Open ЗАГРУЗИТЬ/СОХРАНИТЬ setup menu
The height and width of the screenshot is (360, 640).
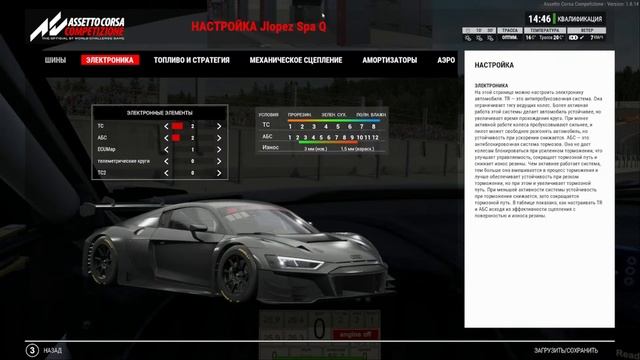tap(566, 351)
